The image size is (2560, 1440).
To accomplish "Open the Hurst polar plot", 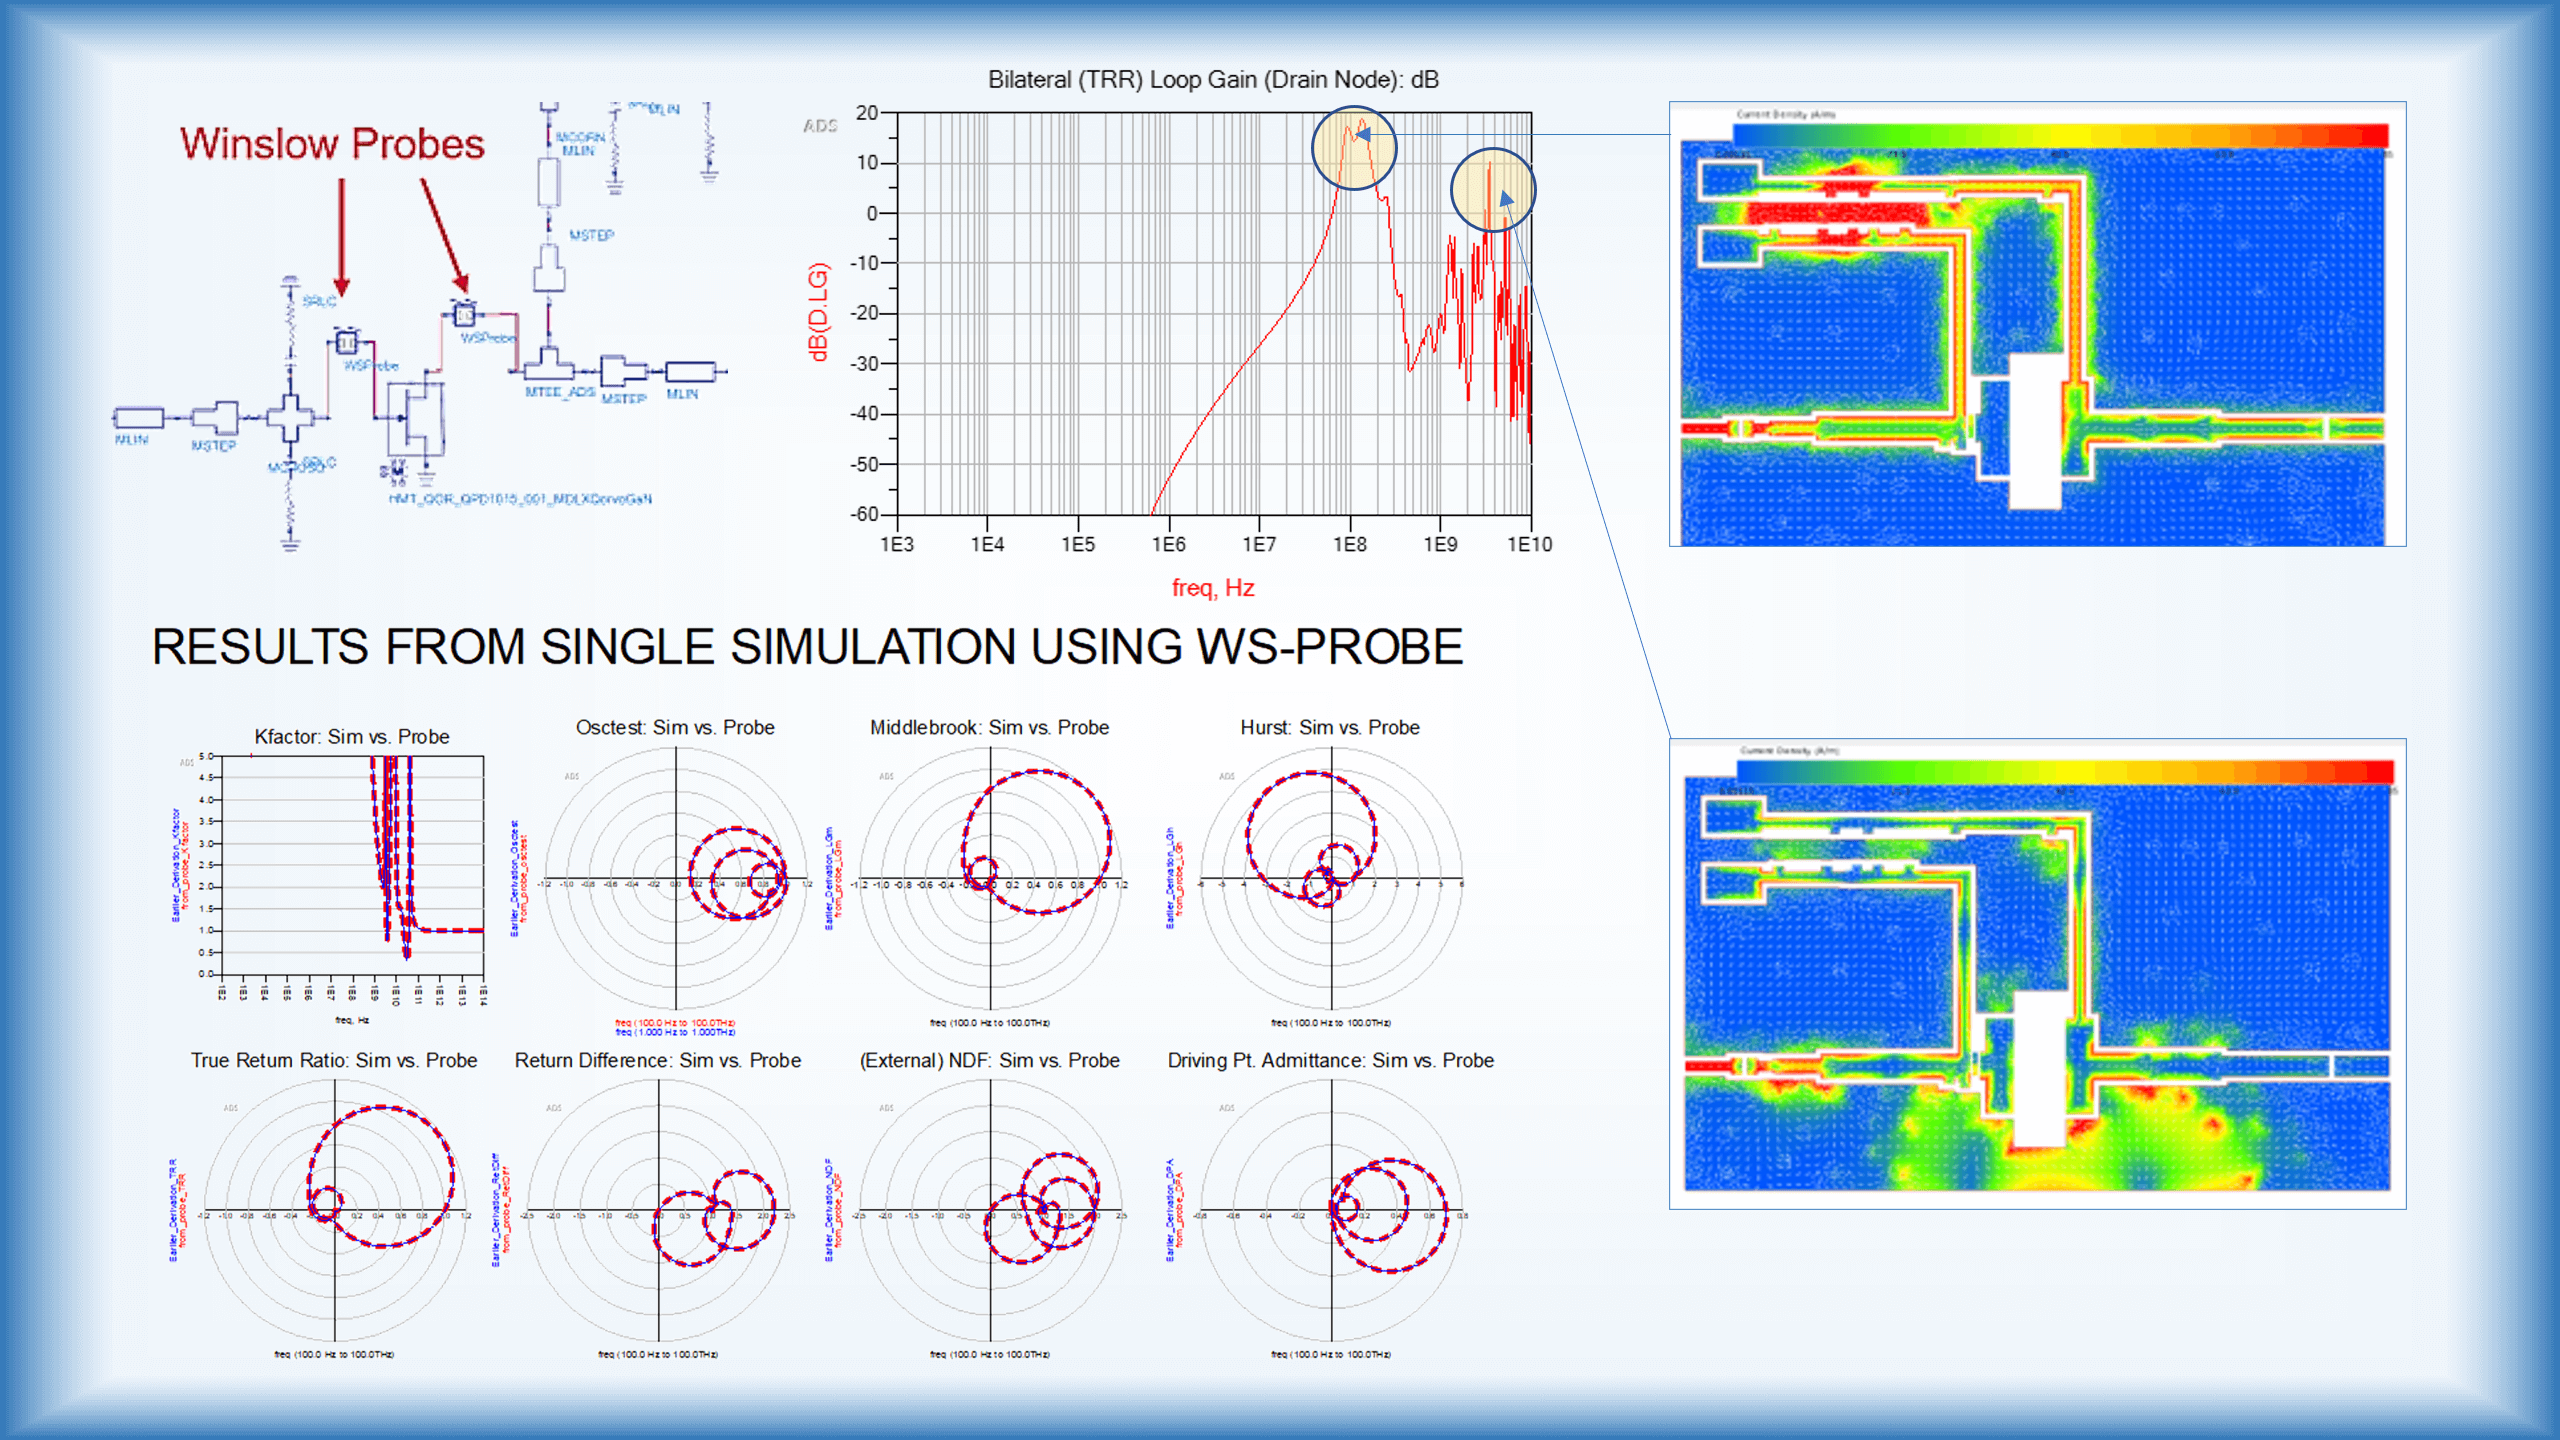I will pyautogui.click(x=1331, y=880).
